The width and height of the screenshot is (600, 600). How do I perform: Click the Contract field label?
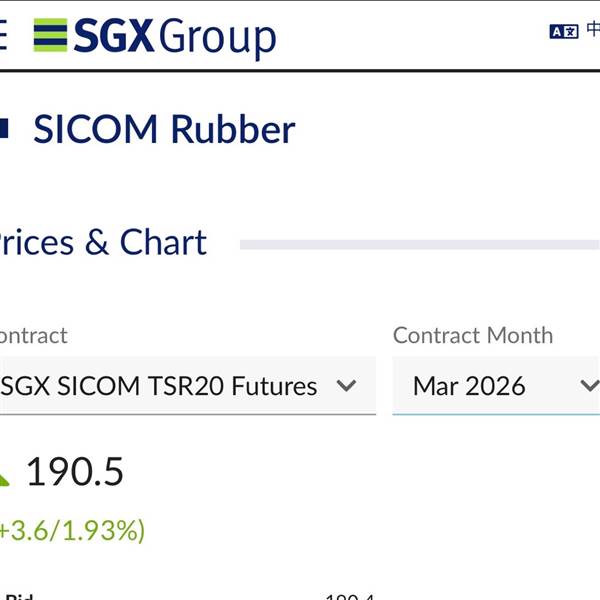coord(33,335)
